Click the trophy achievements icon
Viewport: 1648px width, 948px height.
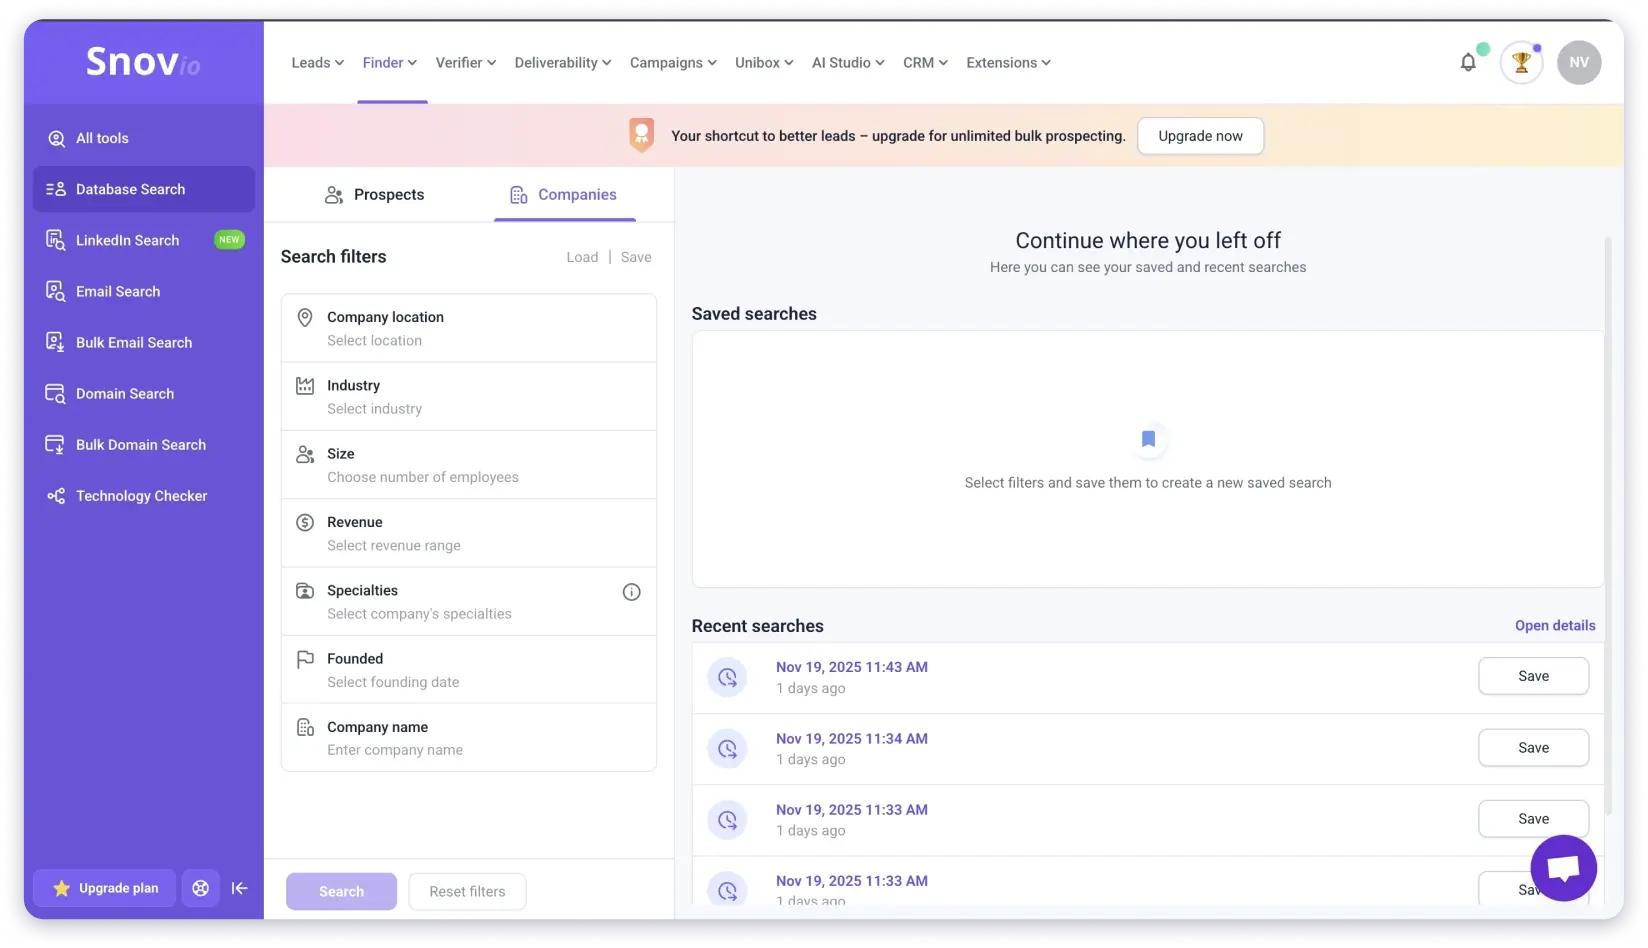point(1521,62)
